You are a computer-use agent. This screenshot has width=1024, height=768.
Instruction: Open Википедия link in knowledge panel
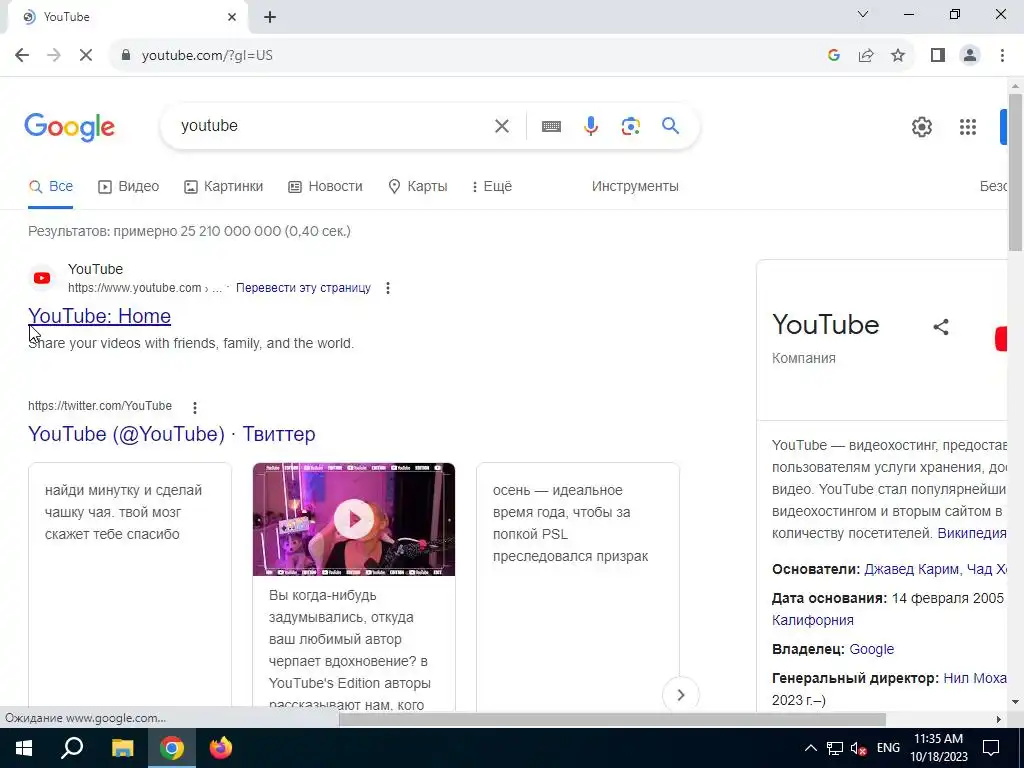click(x=972, y=533)
